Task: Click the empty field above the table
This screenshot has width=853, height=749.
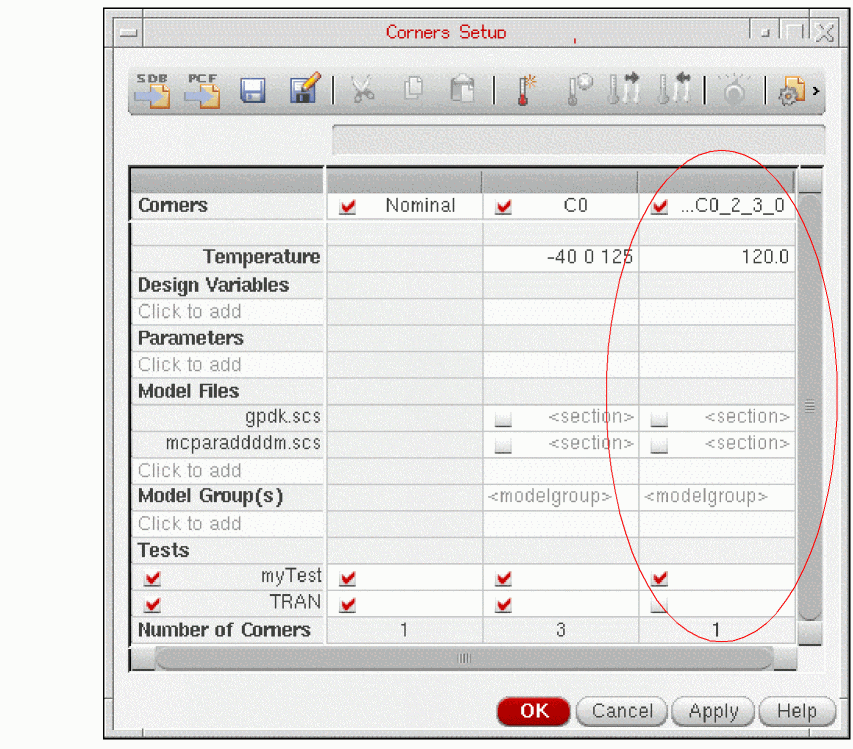Action: [x=578, y=140]
